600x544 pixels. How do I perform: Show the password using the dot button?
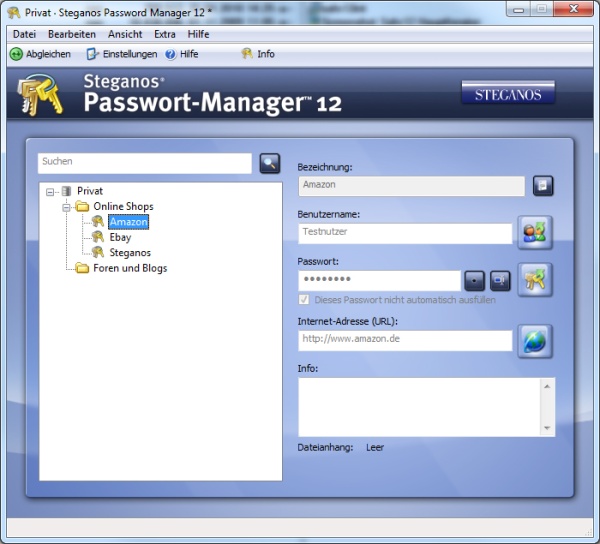[x=474, y=281]
